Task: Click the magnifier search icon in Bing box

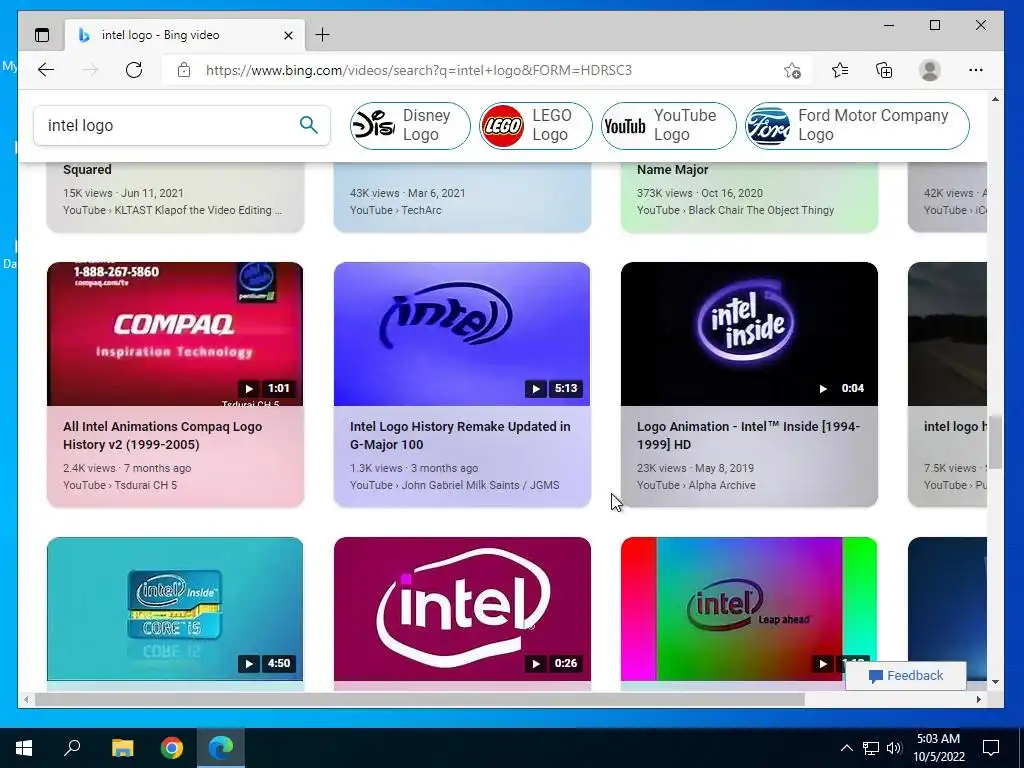Action: coord(308,125)
